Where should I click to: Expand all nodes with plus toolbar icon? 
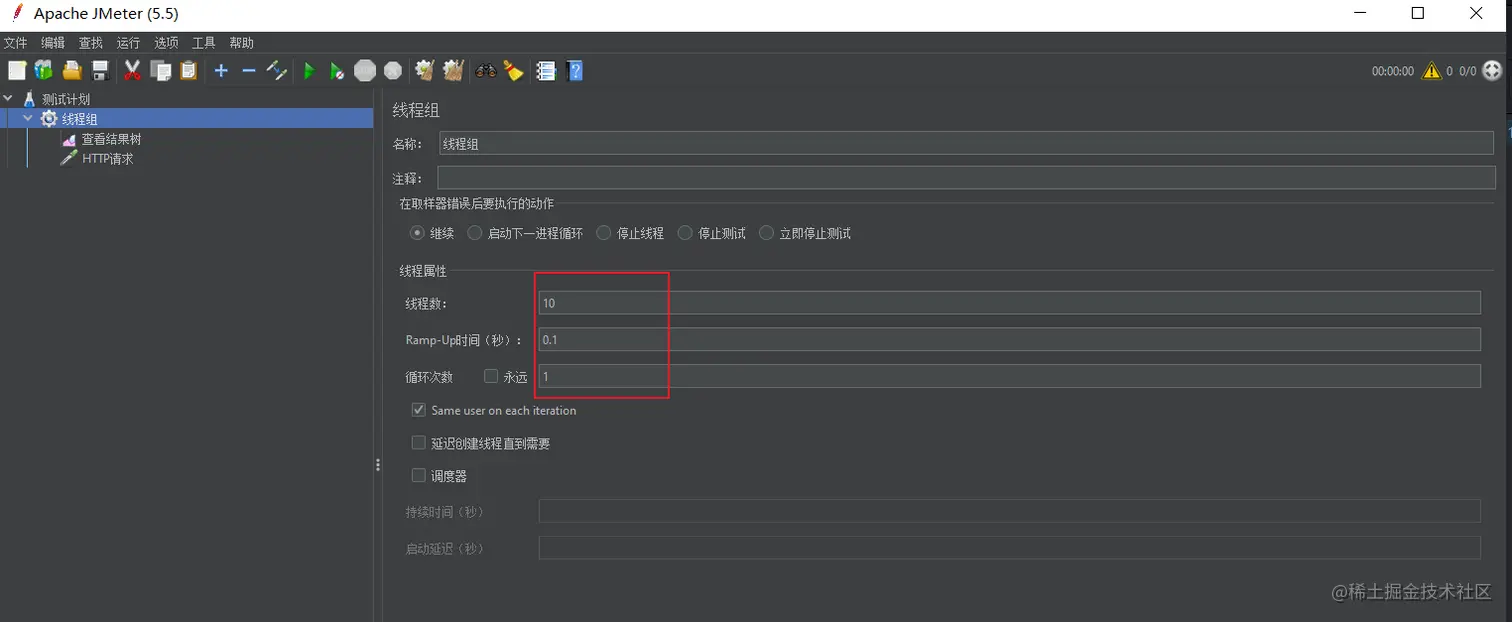(219, 70)
